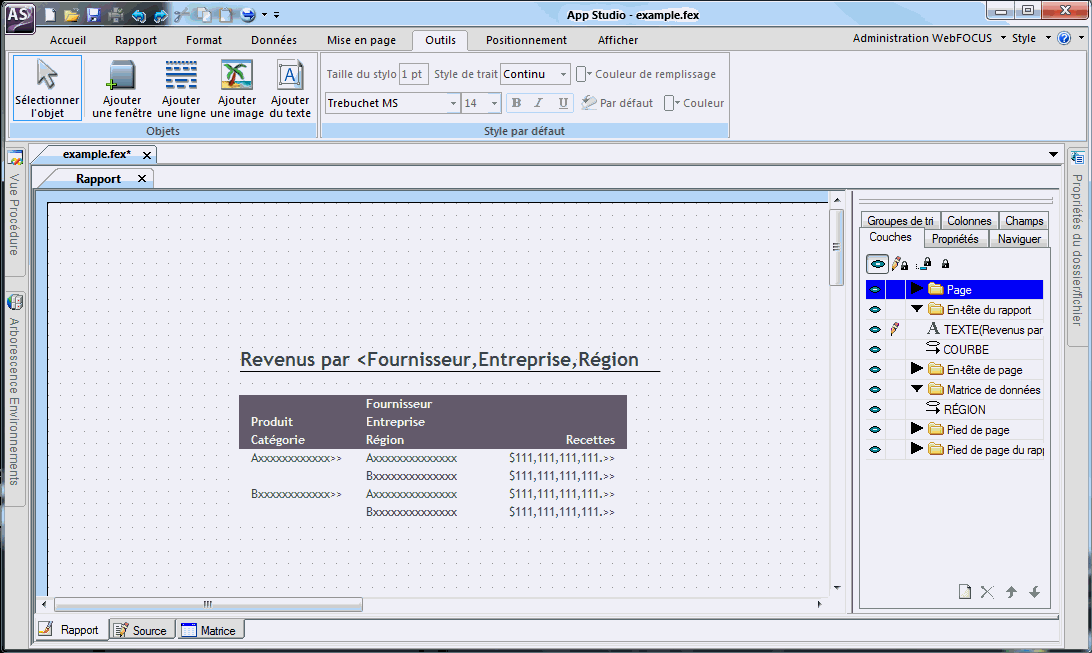1092x653 pixels.
Task: Toggle visibility of RÉGION layer
Action: click(x=875, y=409)
